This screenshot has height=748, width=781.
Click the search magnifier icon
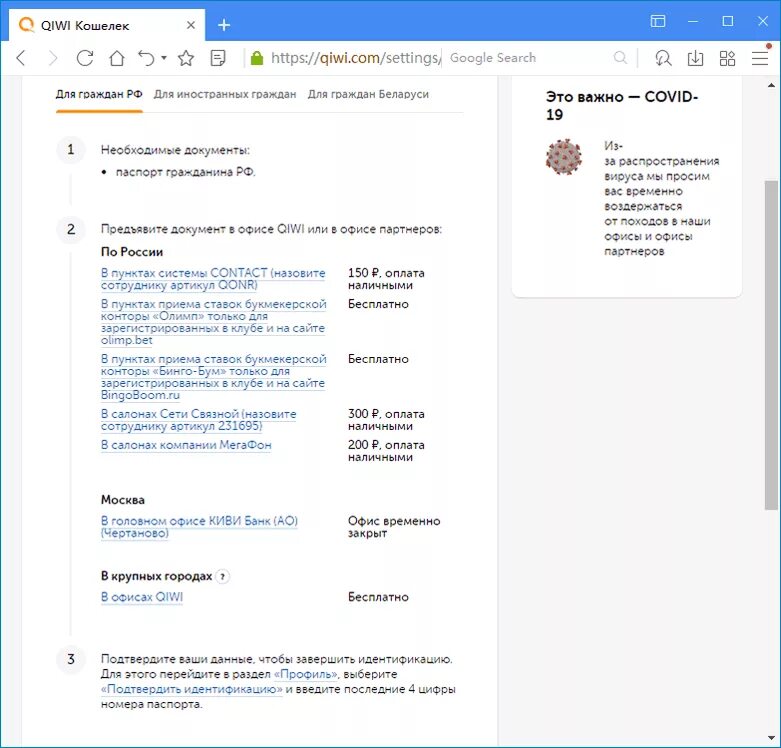(621, 58)
